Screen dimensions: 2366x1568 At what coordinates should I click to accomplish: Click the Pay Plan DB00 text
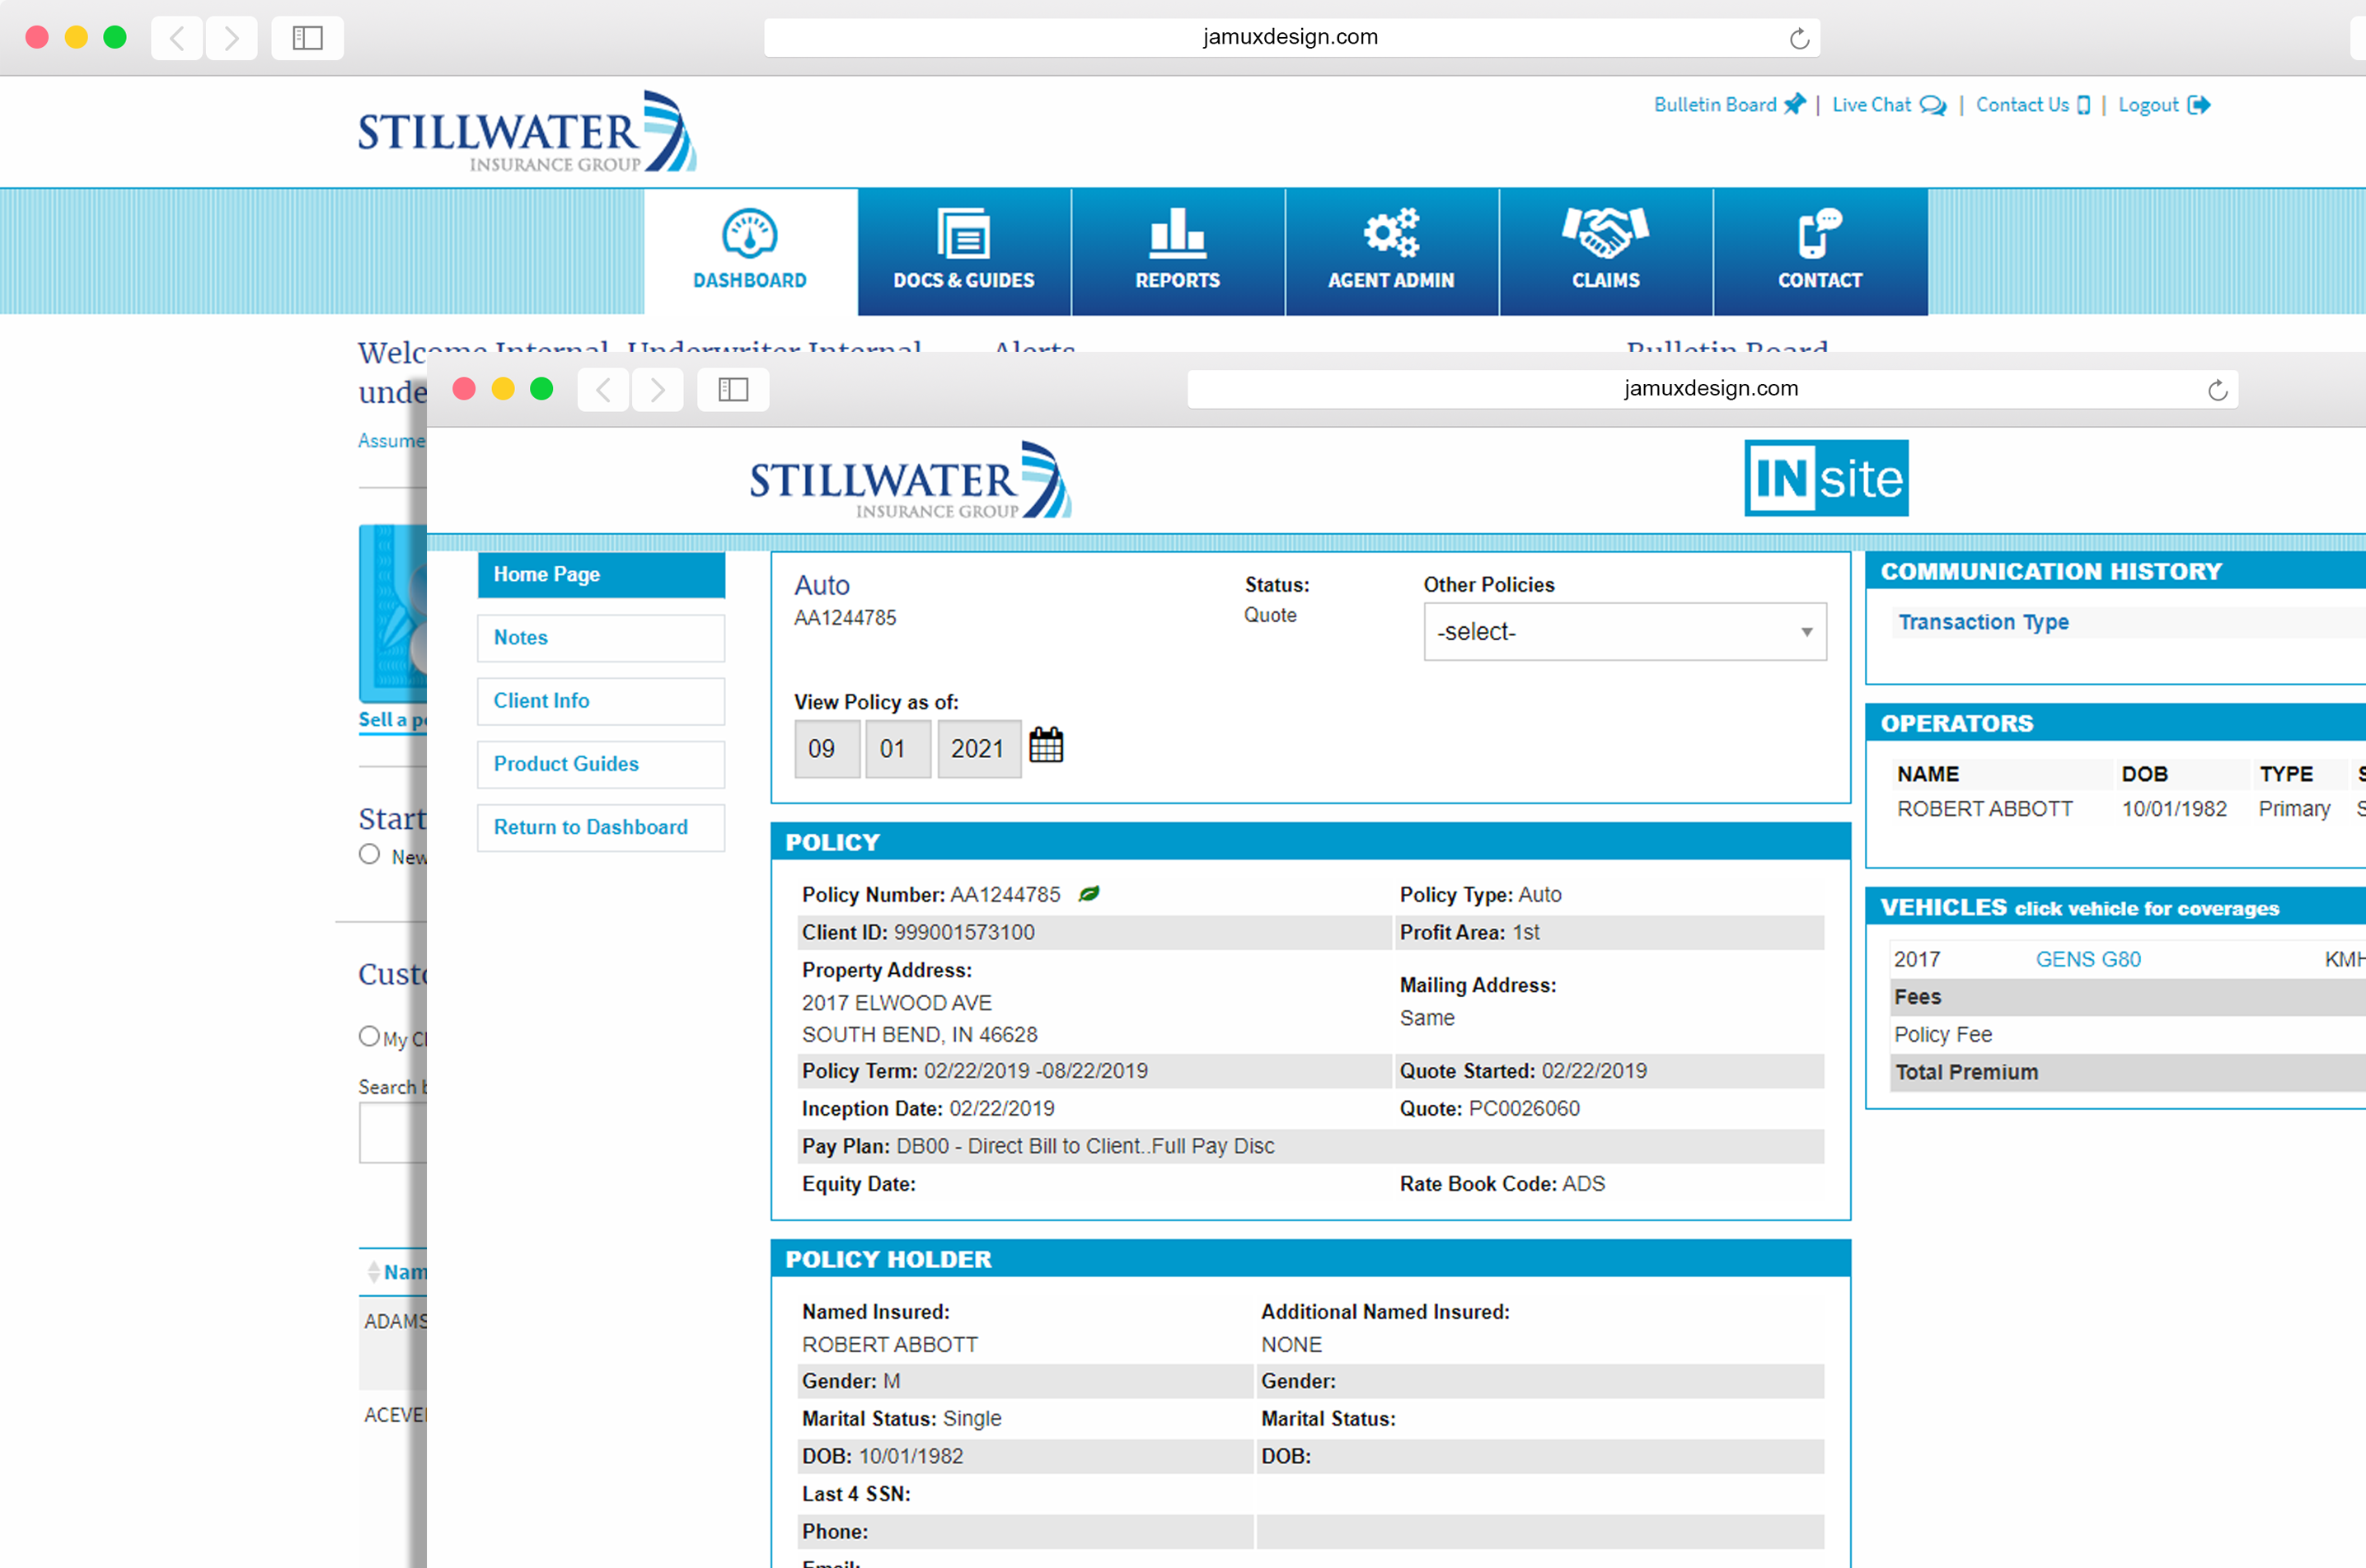click(x=1085, y=1147)
